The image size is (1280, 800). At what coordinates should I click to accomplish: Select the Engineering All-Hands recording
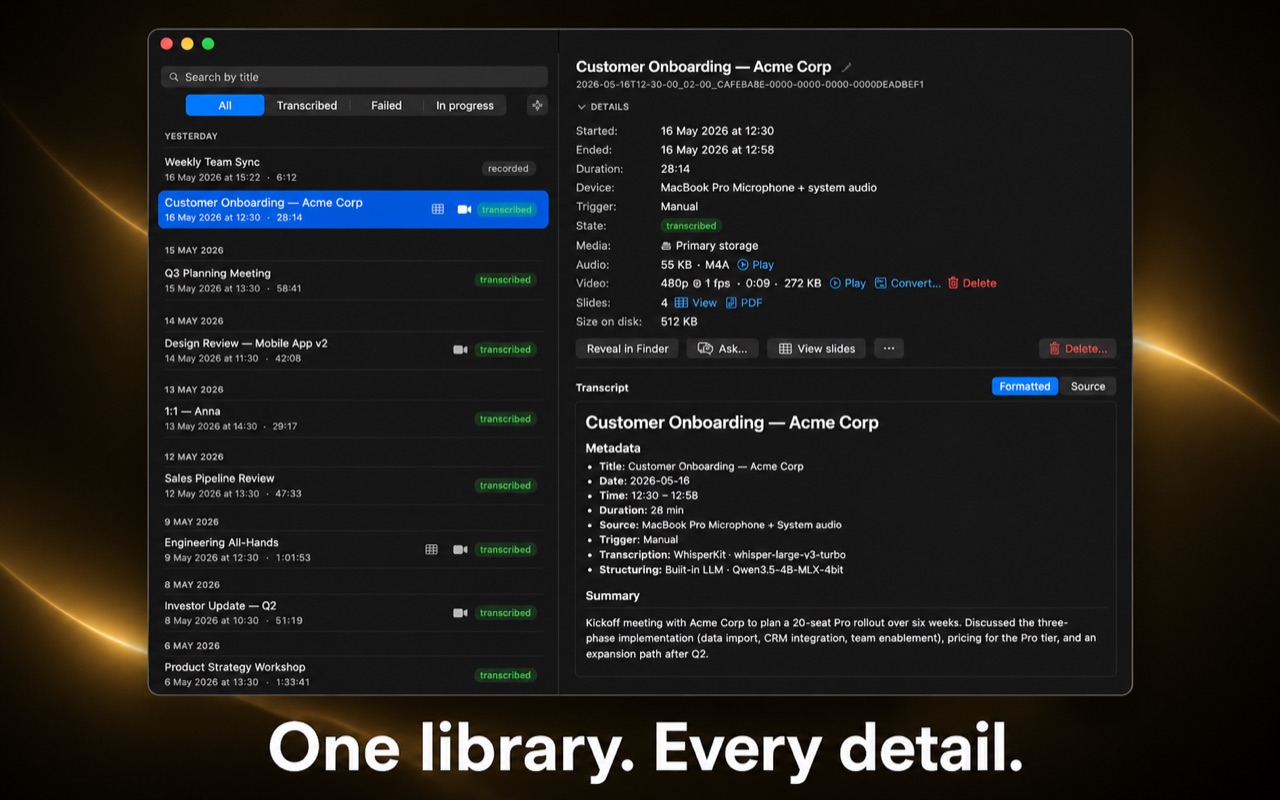354,549
